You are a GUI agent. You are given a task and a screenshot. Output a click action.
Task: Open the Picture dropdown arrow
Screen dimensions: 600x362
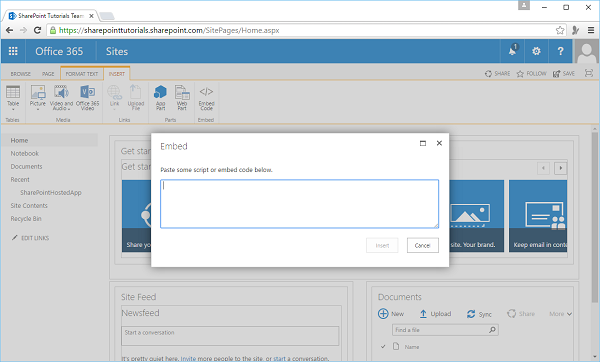coord(38,109)
